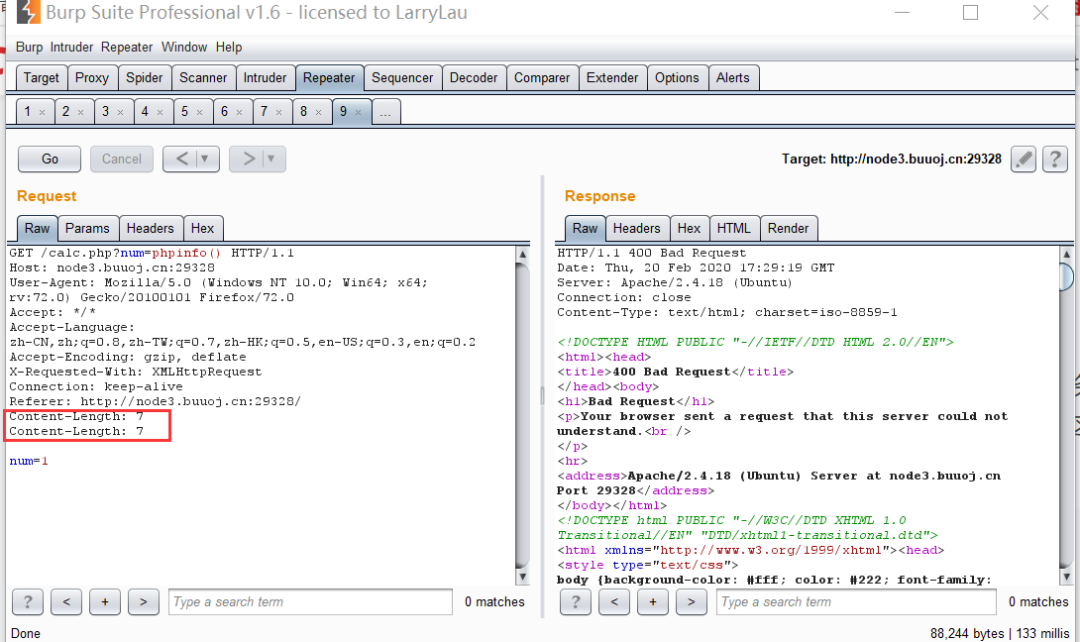The image size is (1080, 642).
Task: Show the Request Params view
Action: pos(87,228)
